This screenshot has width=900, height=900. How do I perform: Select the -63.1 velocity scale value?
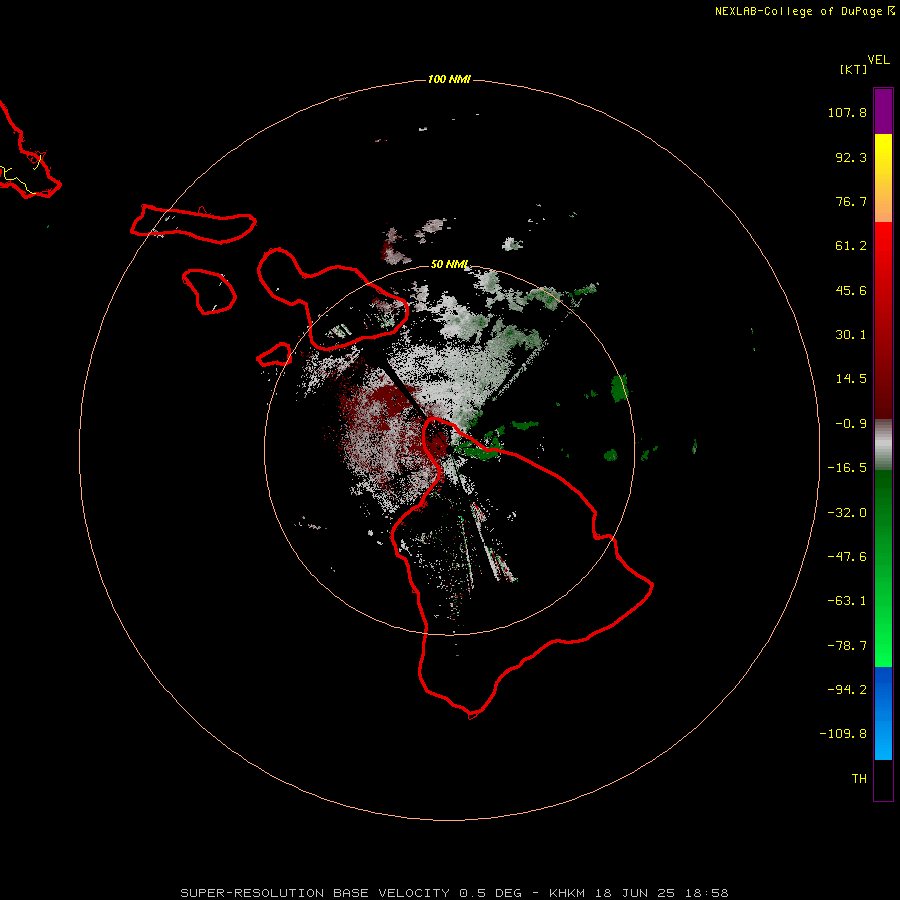(x=847, y=601)
